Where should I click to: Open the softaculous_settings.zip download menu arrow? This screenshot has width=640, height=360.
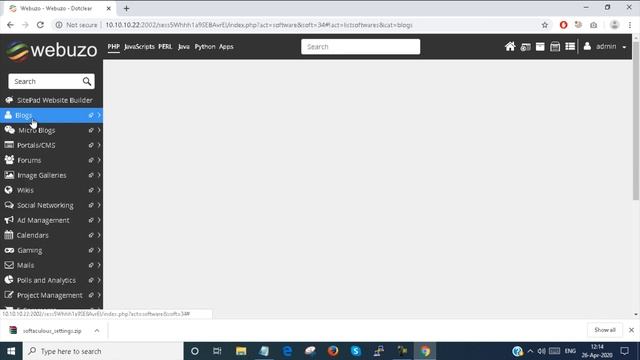97,331
